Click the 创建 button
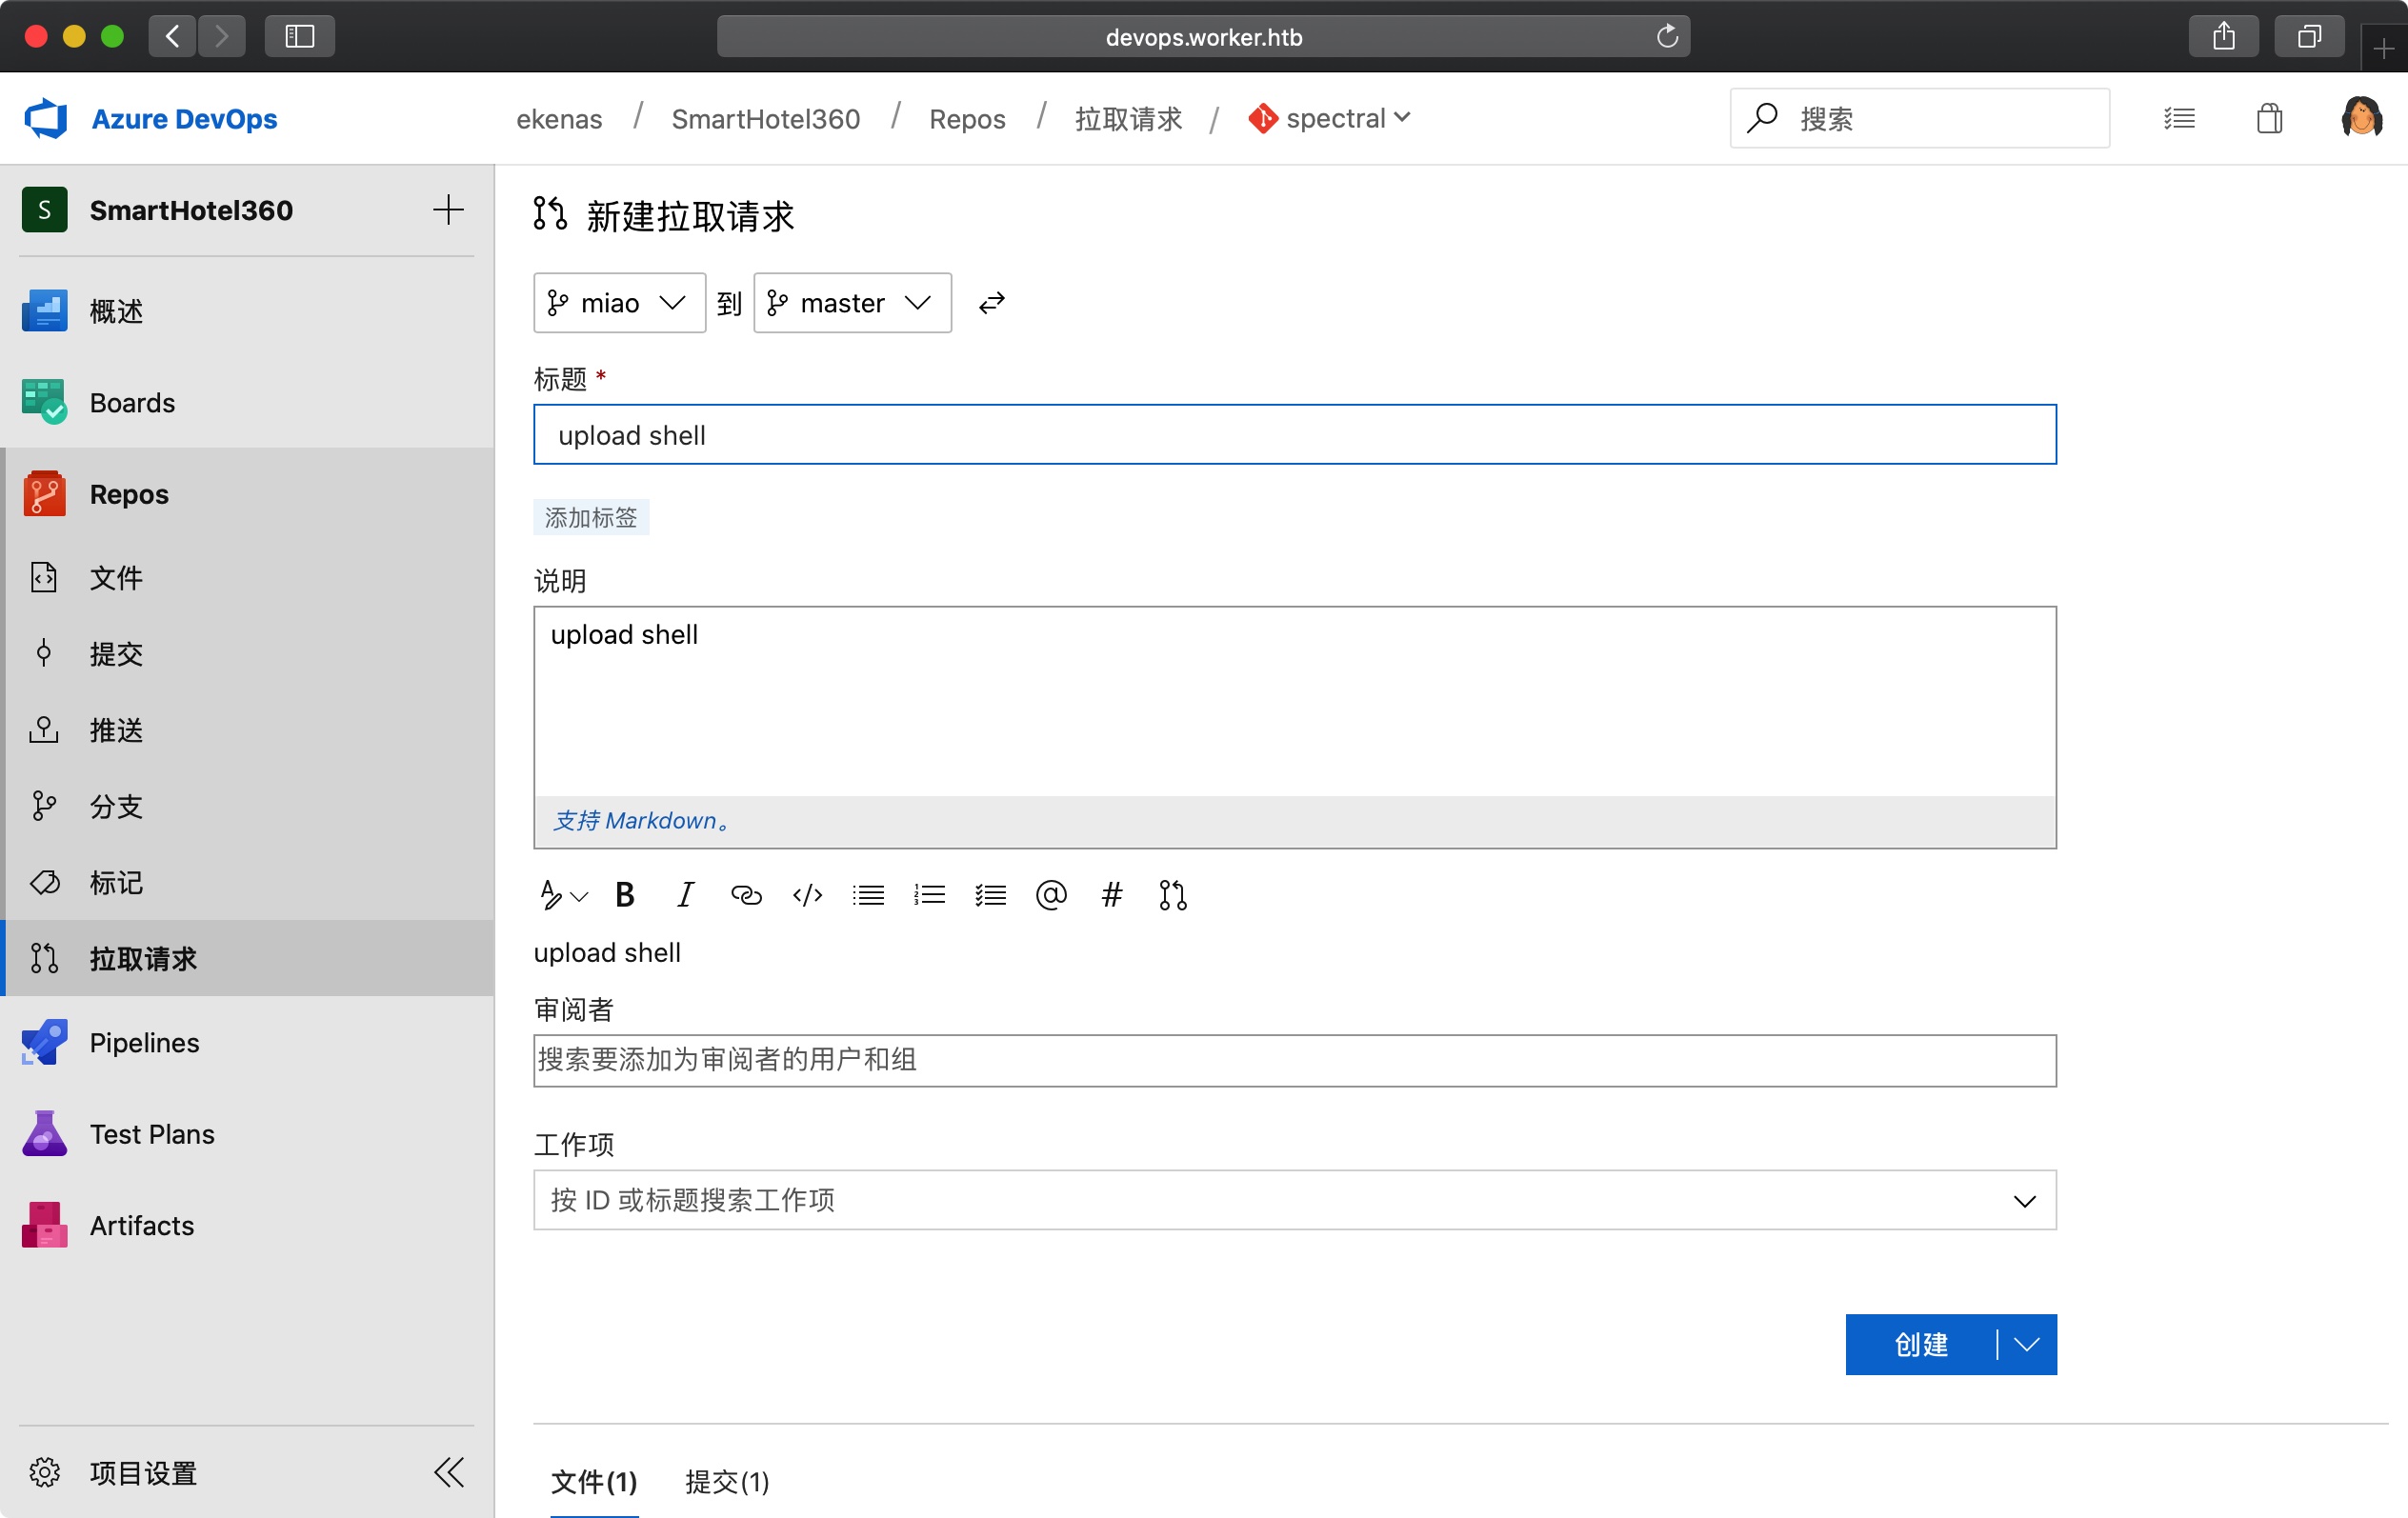 coord(1920,1344)
